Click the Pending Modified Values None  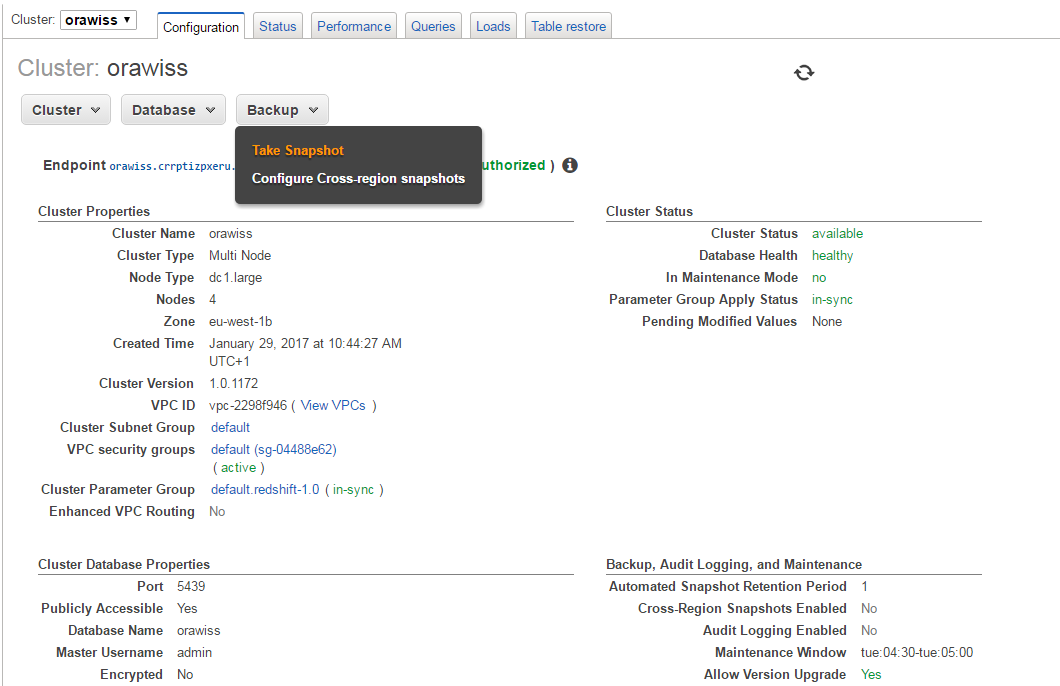coord(827,322)
